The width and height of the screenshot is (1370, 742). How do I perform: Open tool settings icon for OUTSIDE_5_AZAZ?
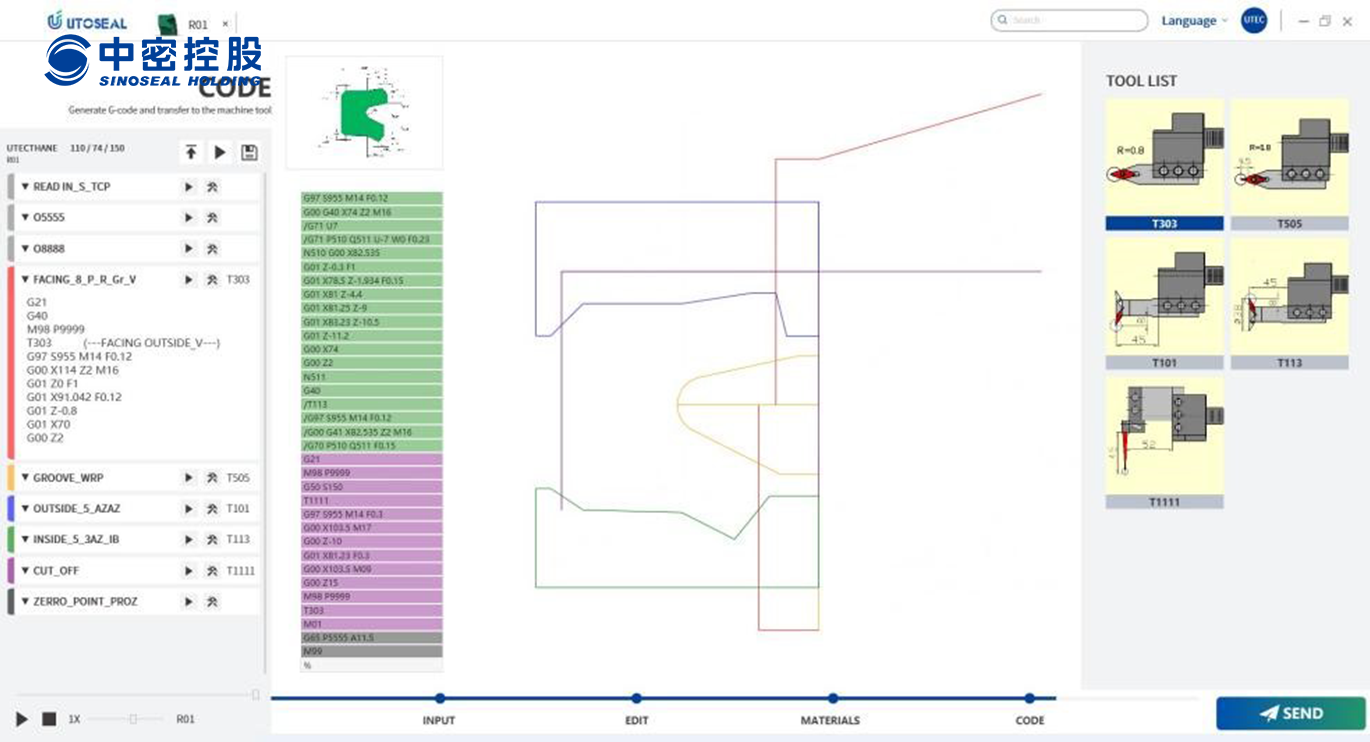tap(212, 509)
